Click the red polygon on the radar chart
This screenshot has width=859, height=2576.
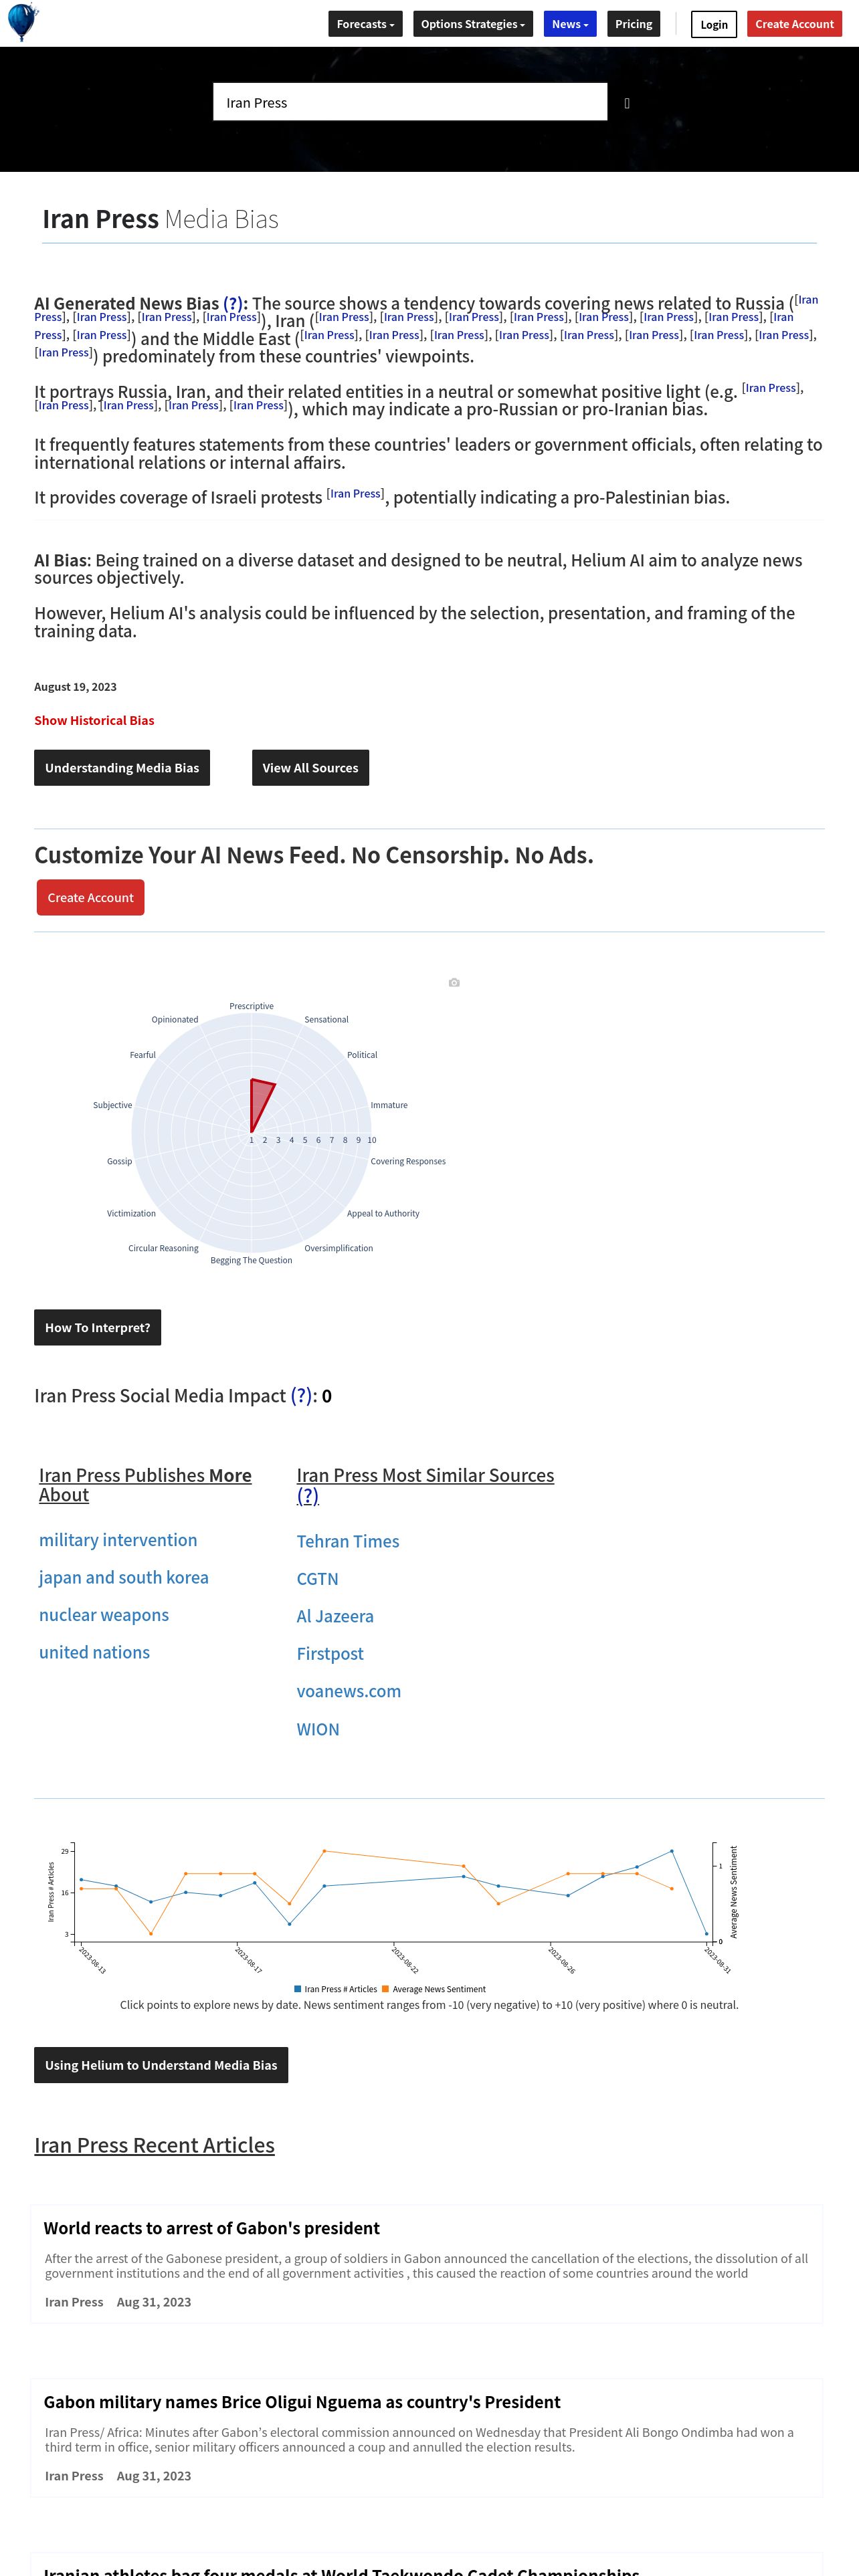pos(259,1103)
